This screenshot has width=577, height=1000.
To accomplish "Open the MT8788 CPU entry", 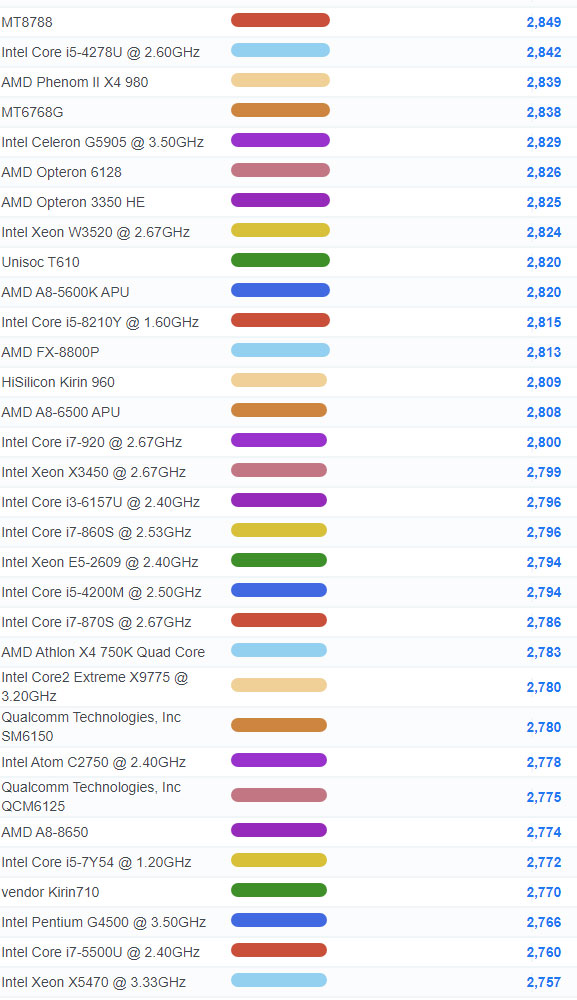I will coord(27,22).
